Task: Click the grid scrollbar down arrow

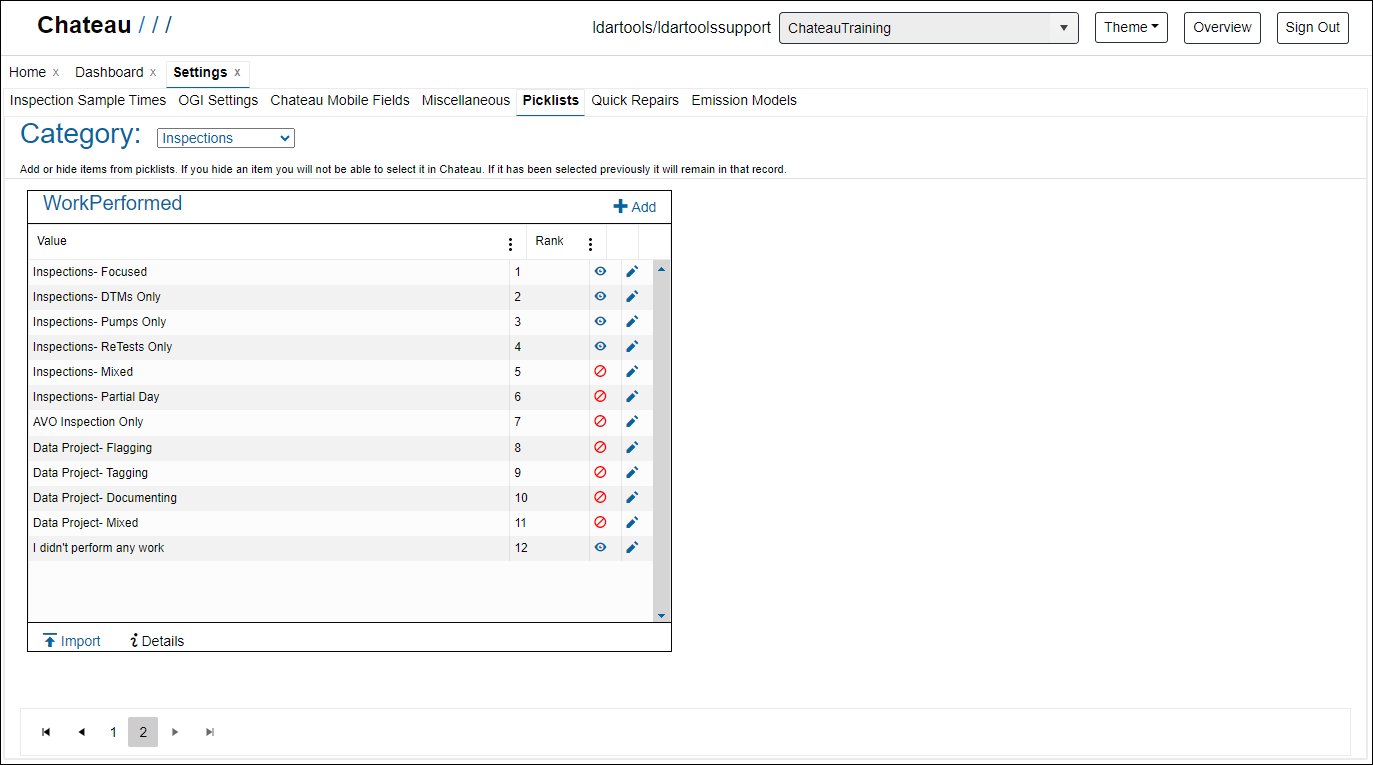Action: click(661, 615)
